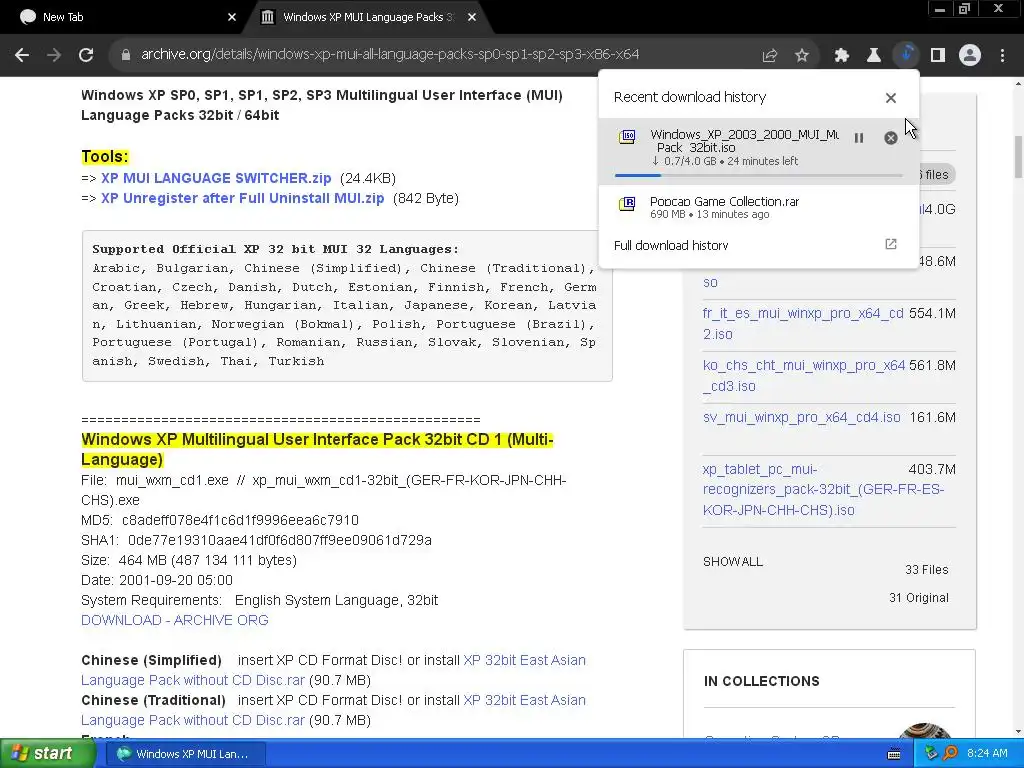Click the 33 Files count
This screenshot has width=1024, height=768.
coord(926,570)
